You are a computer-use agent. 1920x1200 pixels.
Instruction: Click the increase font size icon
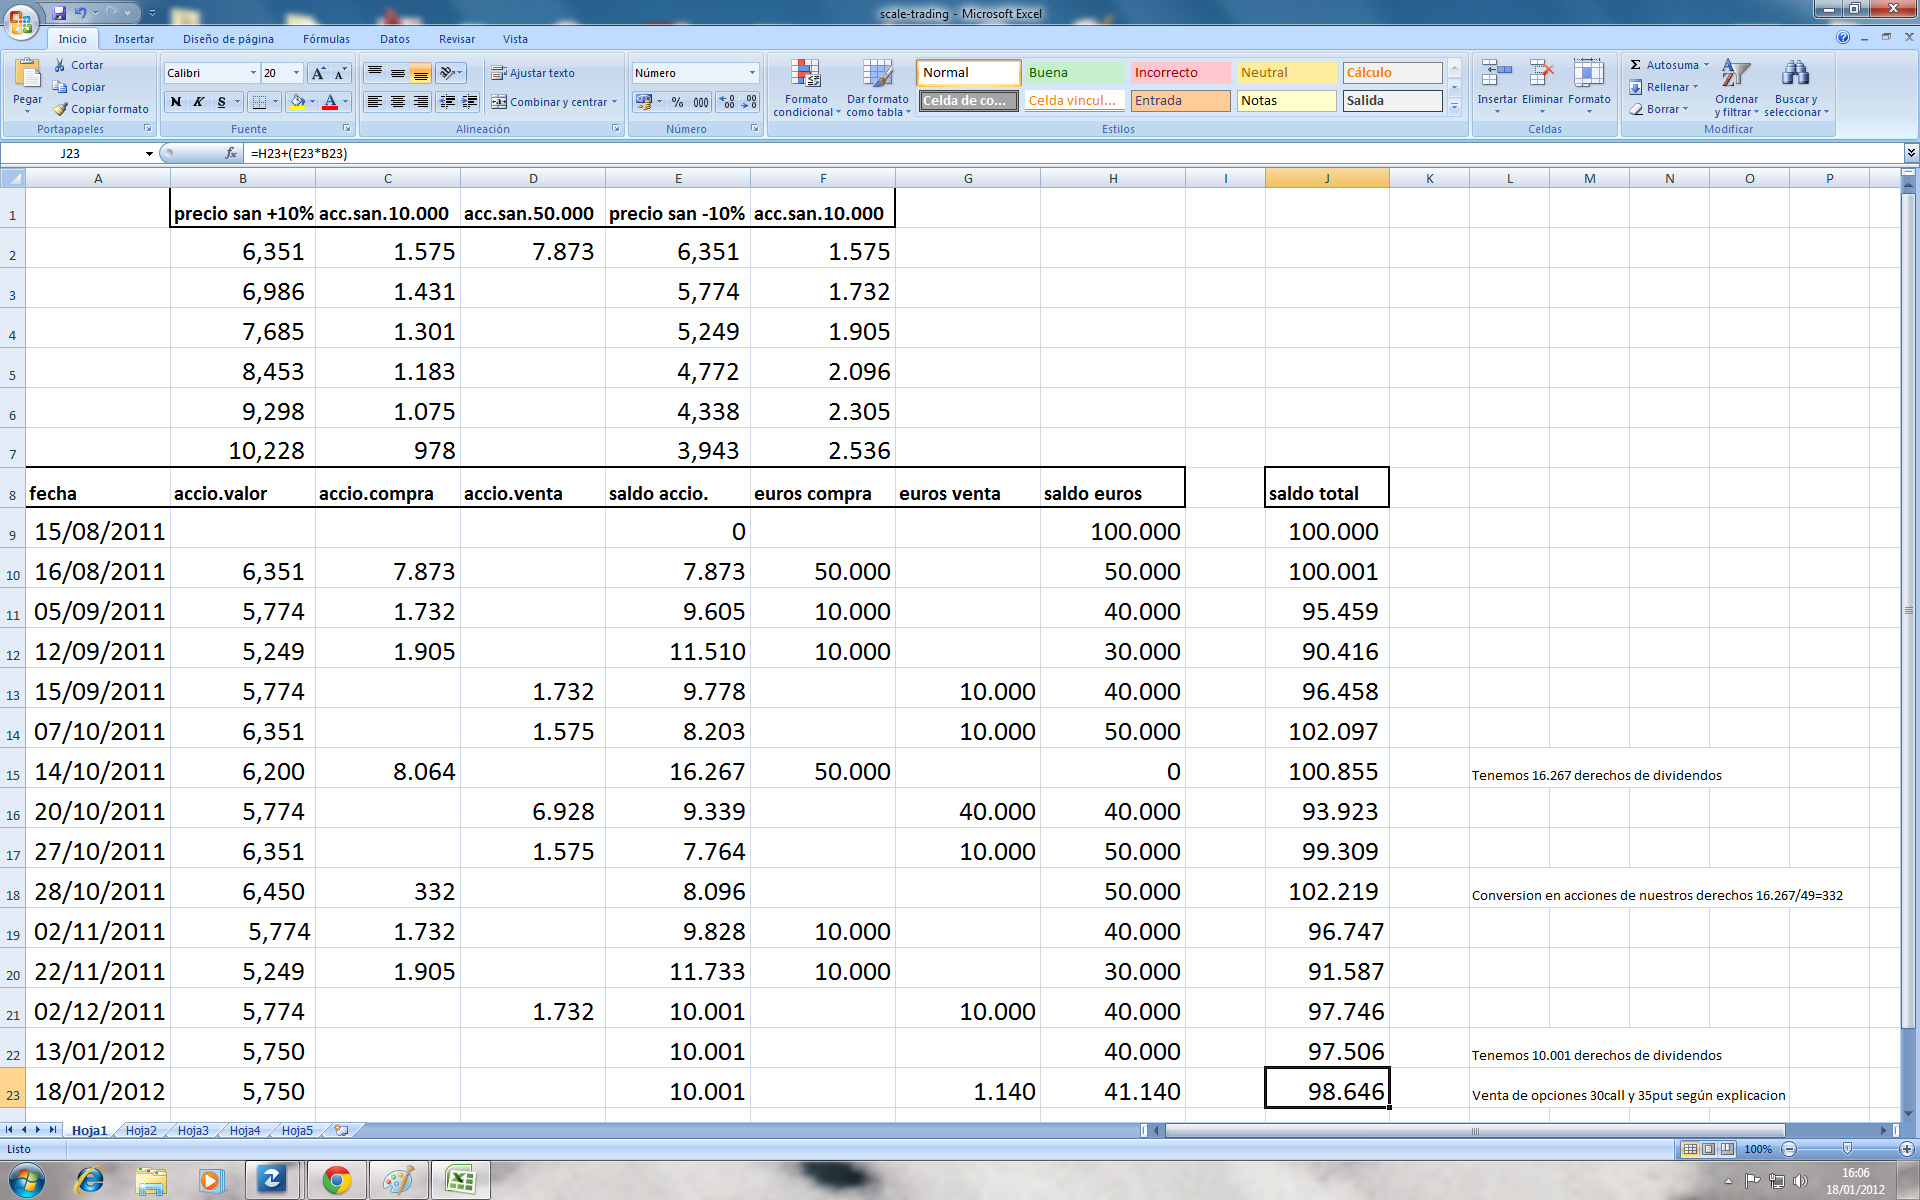(318, 73)
